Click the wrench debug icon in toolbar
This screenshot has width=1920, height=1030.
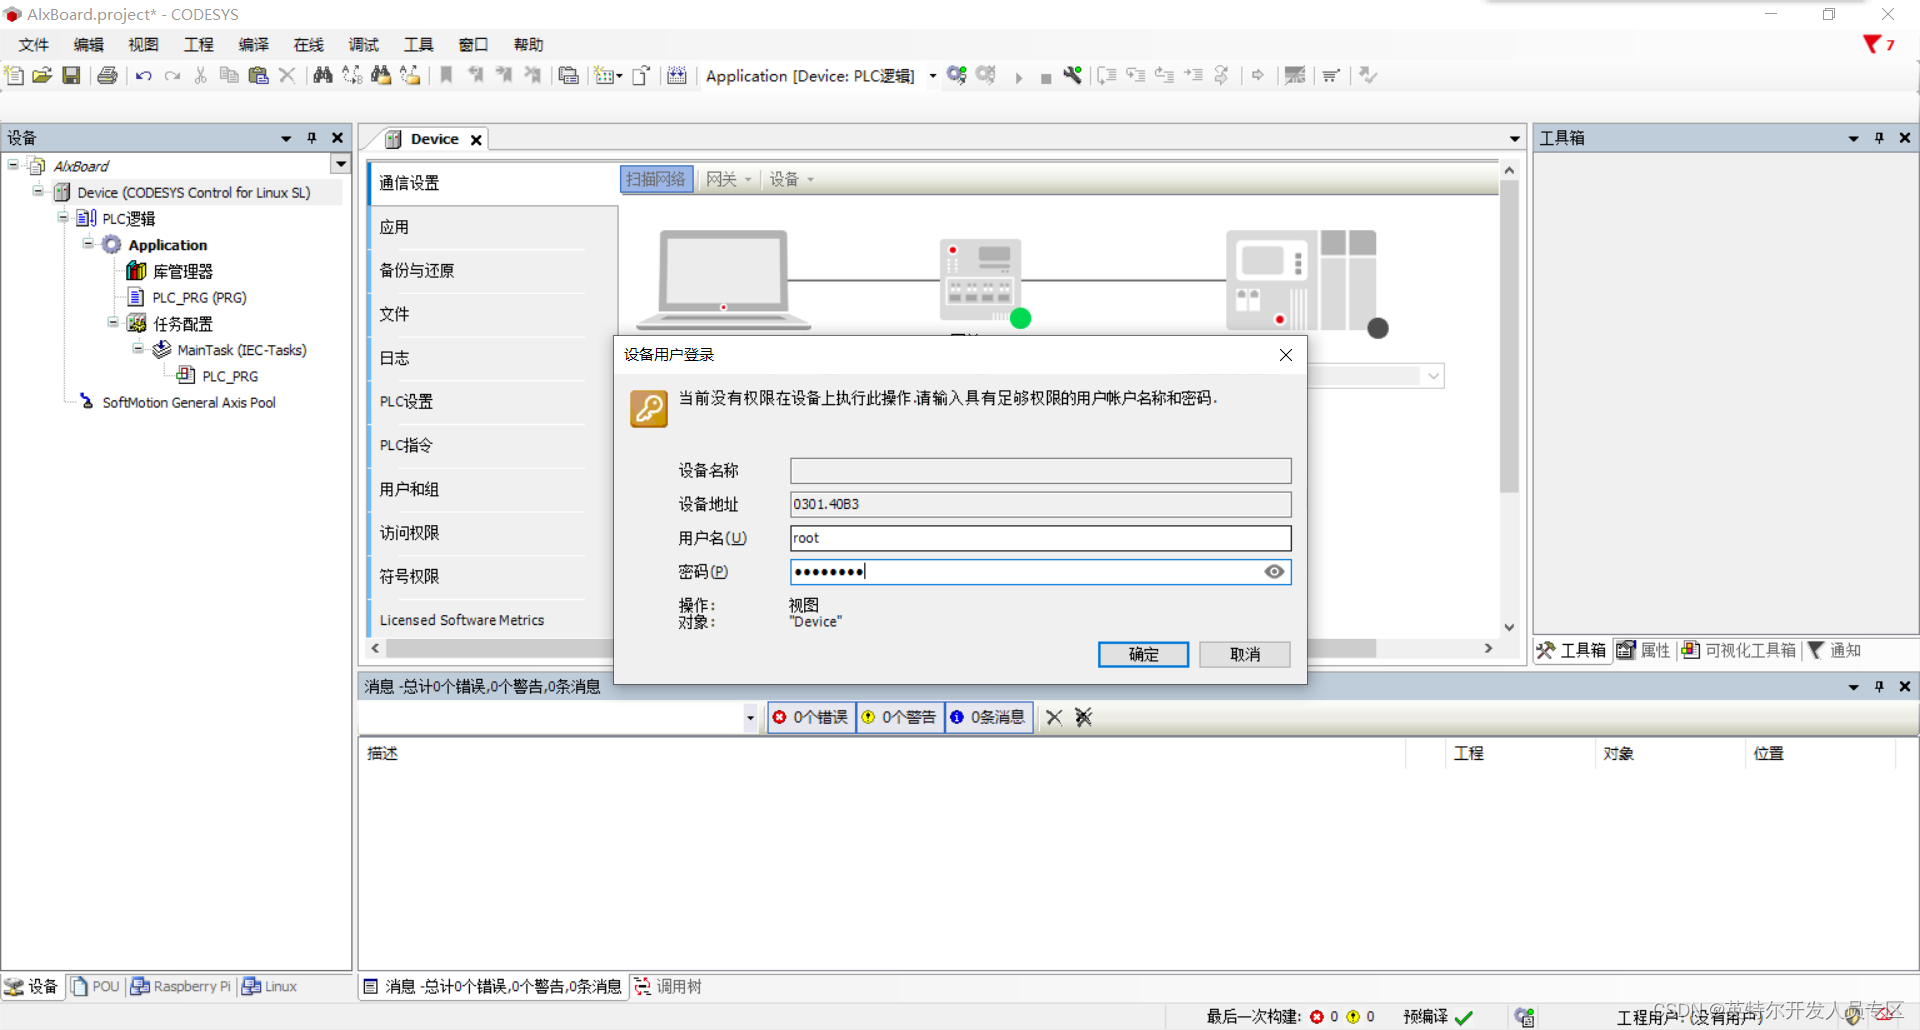(x=1073, y=75)
